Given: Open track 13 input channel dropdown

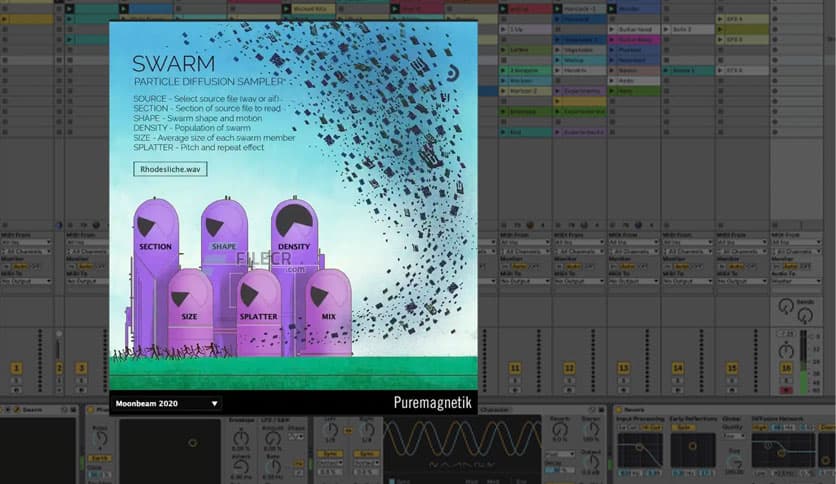Looking at the screenshot, I should [634, 251].
